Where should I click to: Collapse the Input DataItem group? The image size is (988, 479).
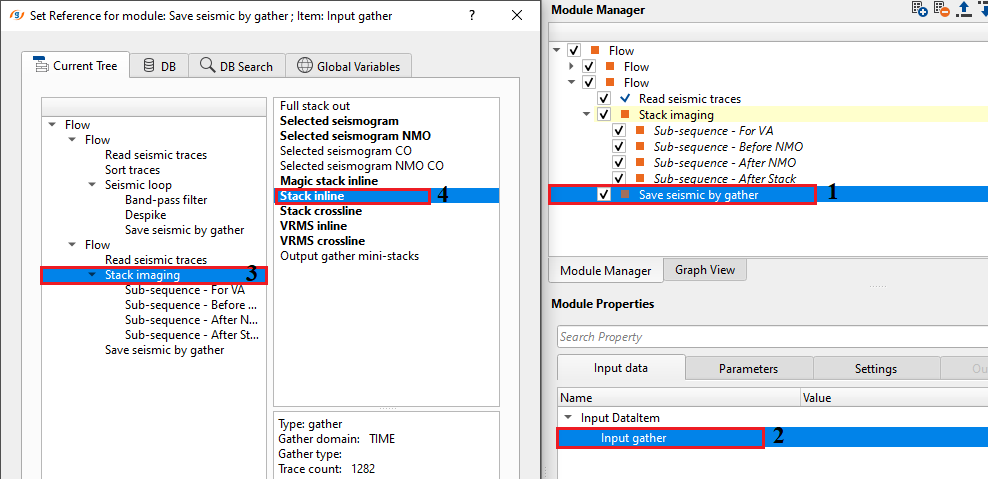[x=568, y=418]
